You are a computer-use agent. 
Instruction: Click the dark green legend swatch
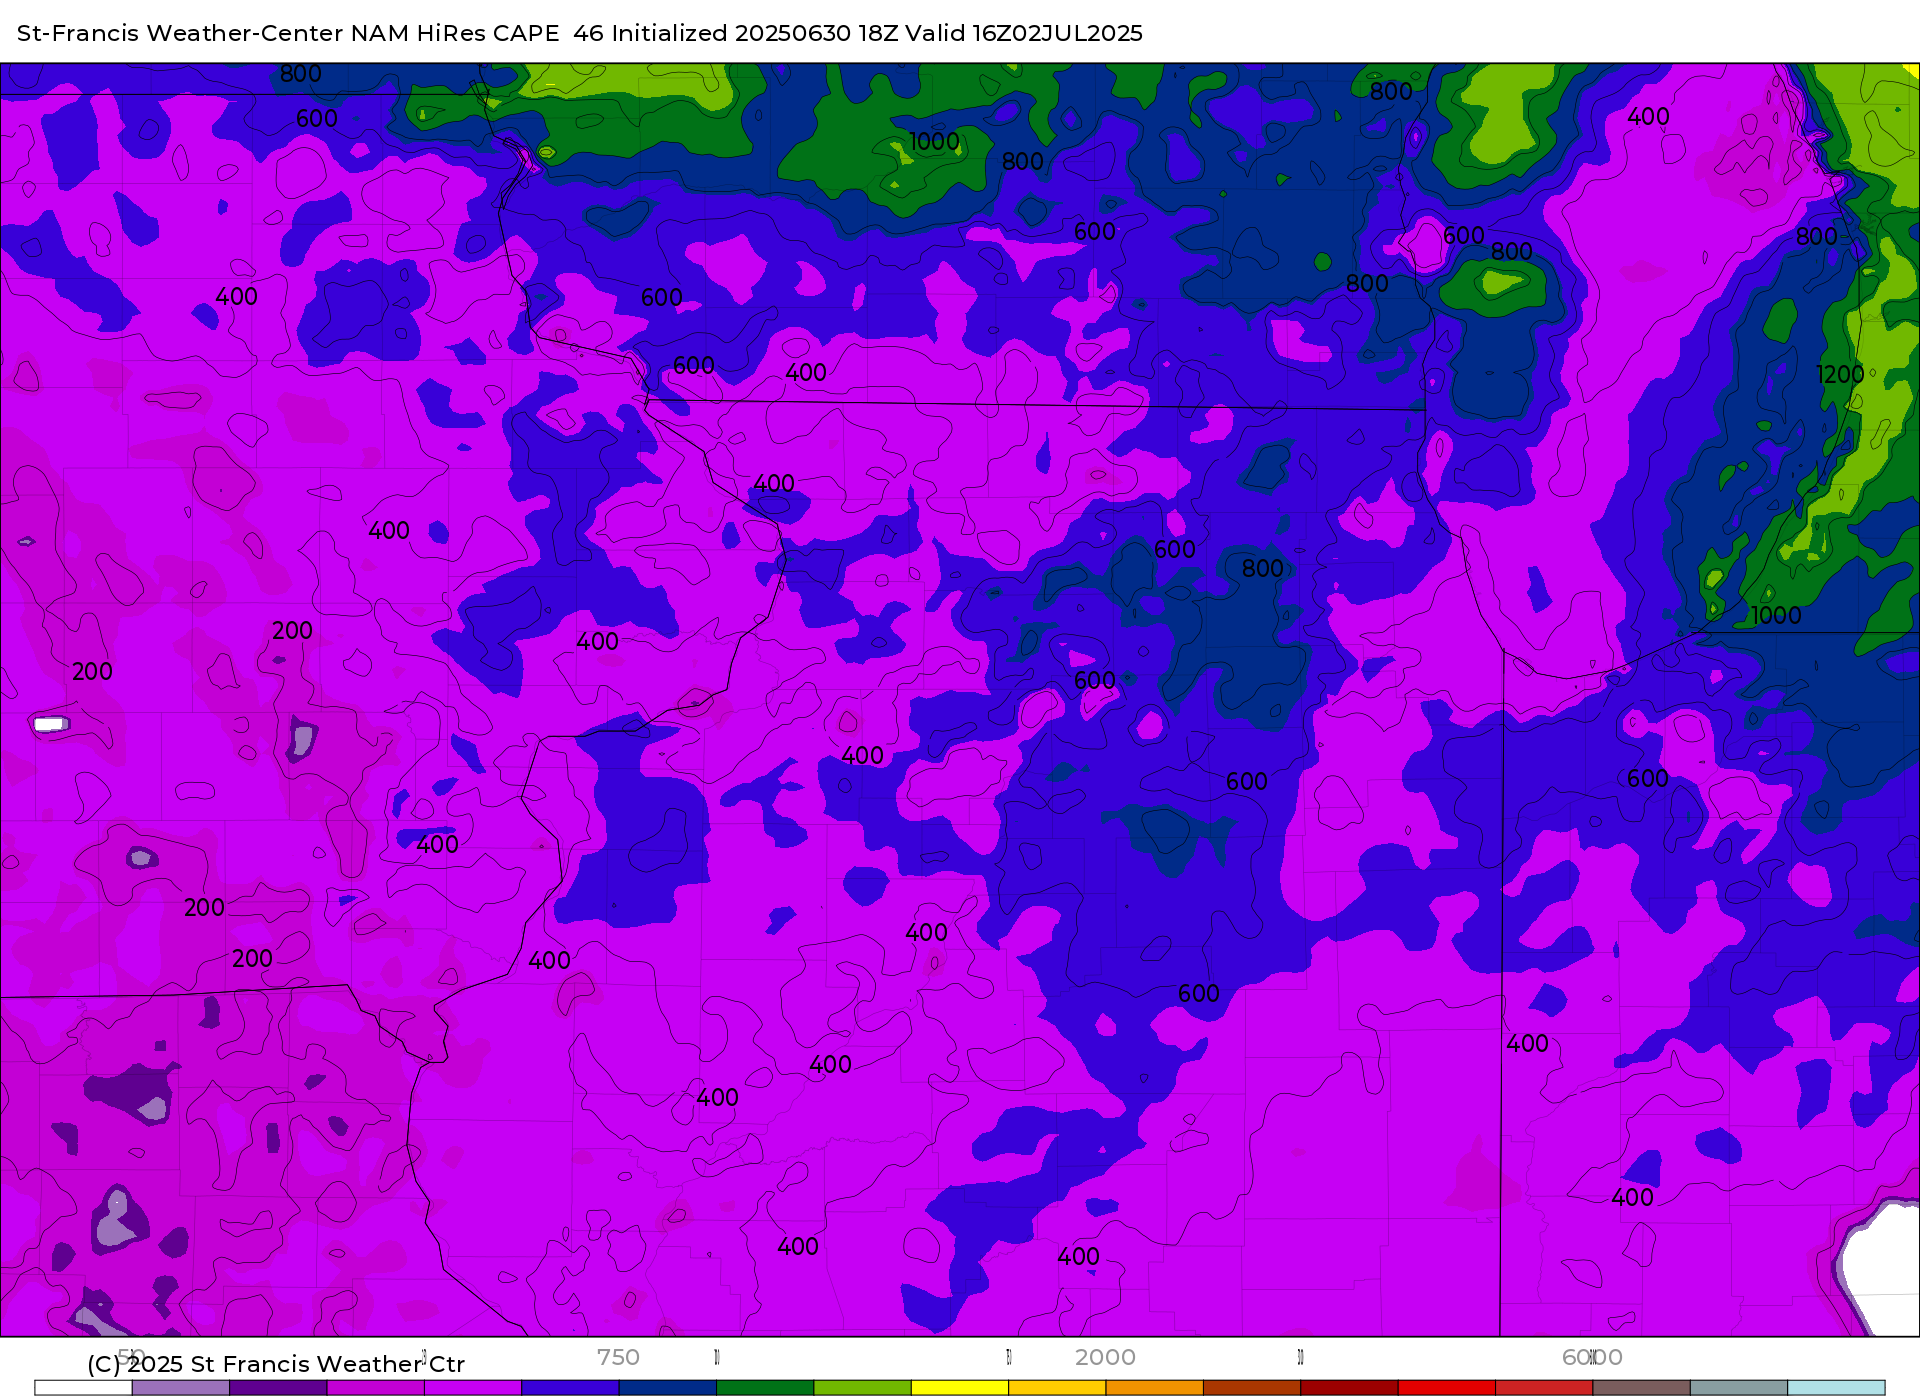tap(765, 1388)
